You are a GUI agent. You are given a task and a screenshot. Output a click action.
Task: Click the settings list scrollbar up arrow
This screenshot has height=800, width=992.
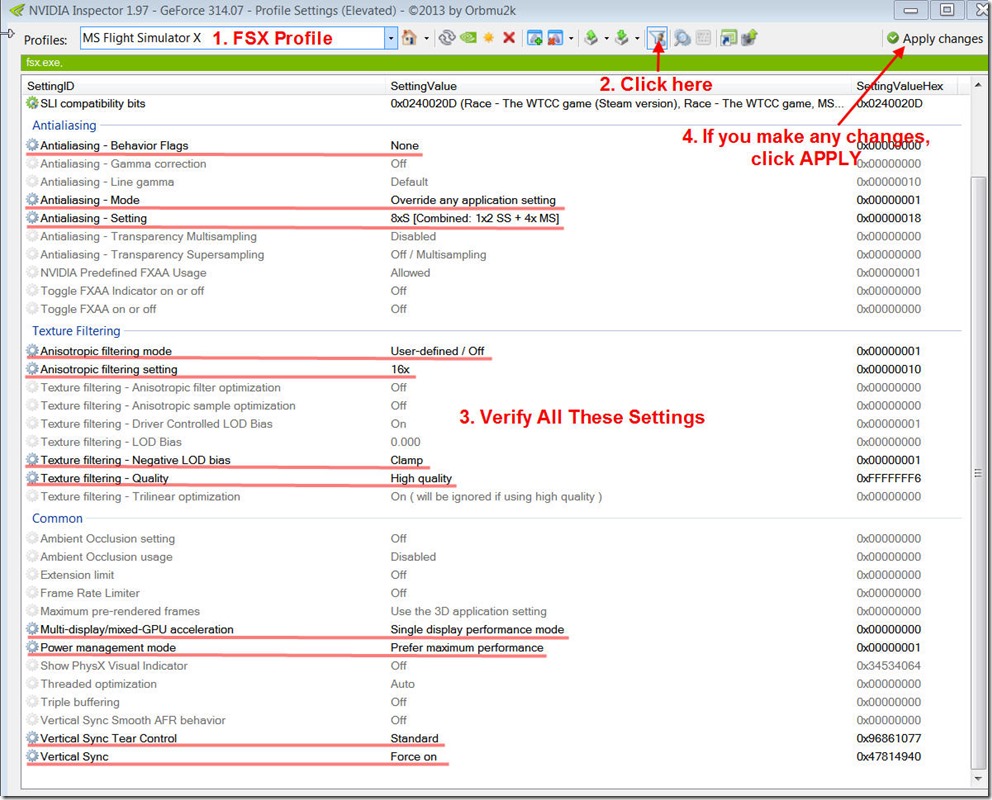(x=977, y=85)
